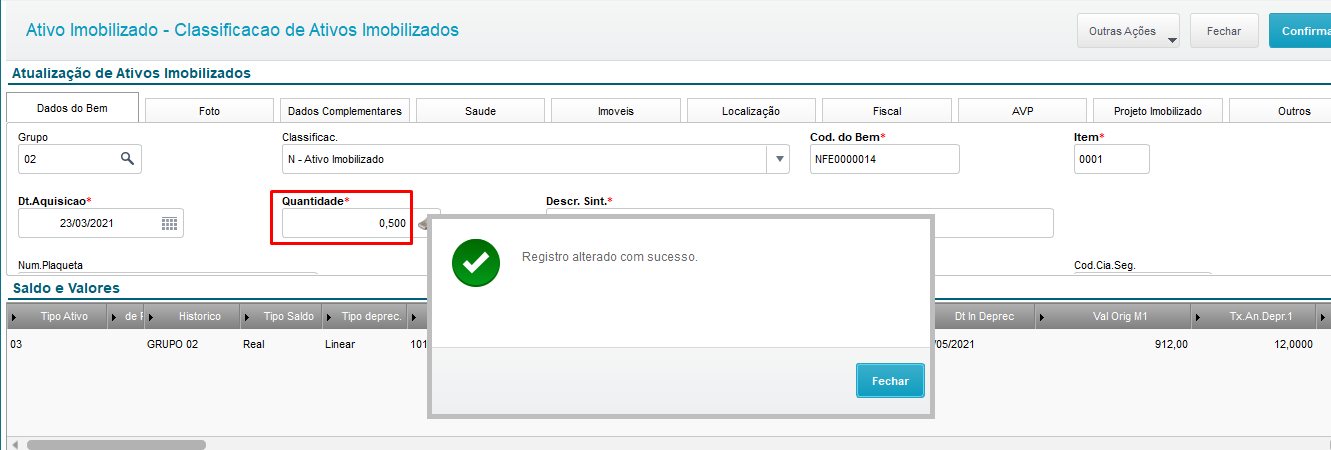Image resolution: width=1331 pixels, height=450 pixels.
Task: Click the Val Orig M1 column header
Action: click(1119, 316)
